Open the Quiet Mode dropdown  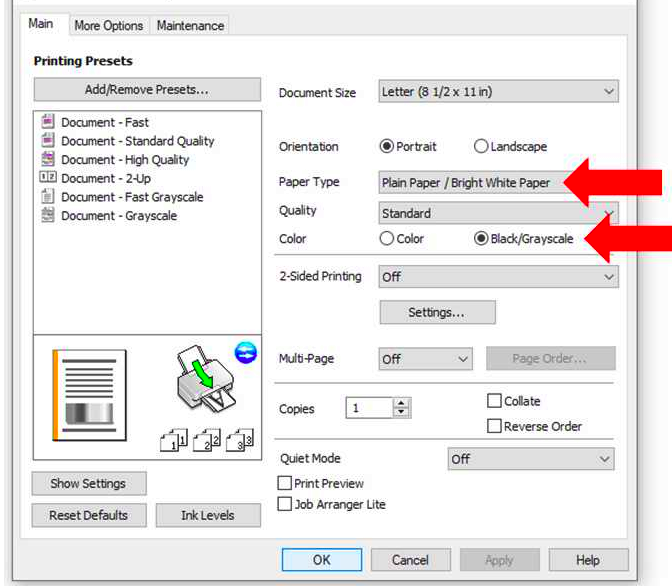530,459
